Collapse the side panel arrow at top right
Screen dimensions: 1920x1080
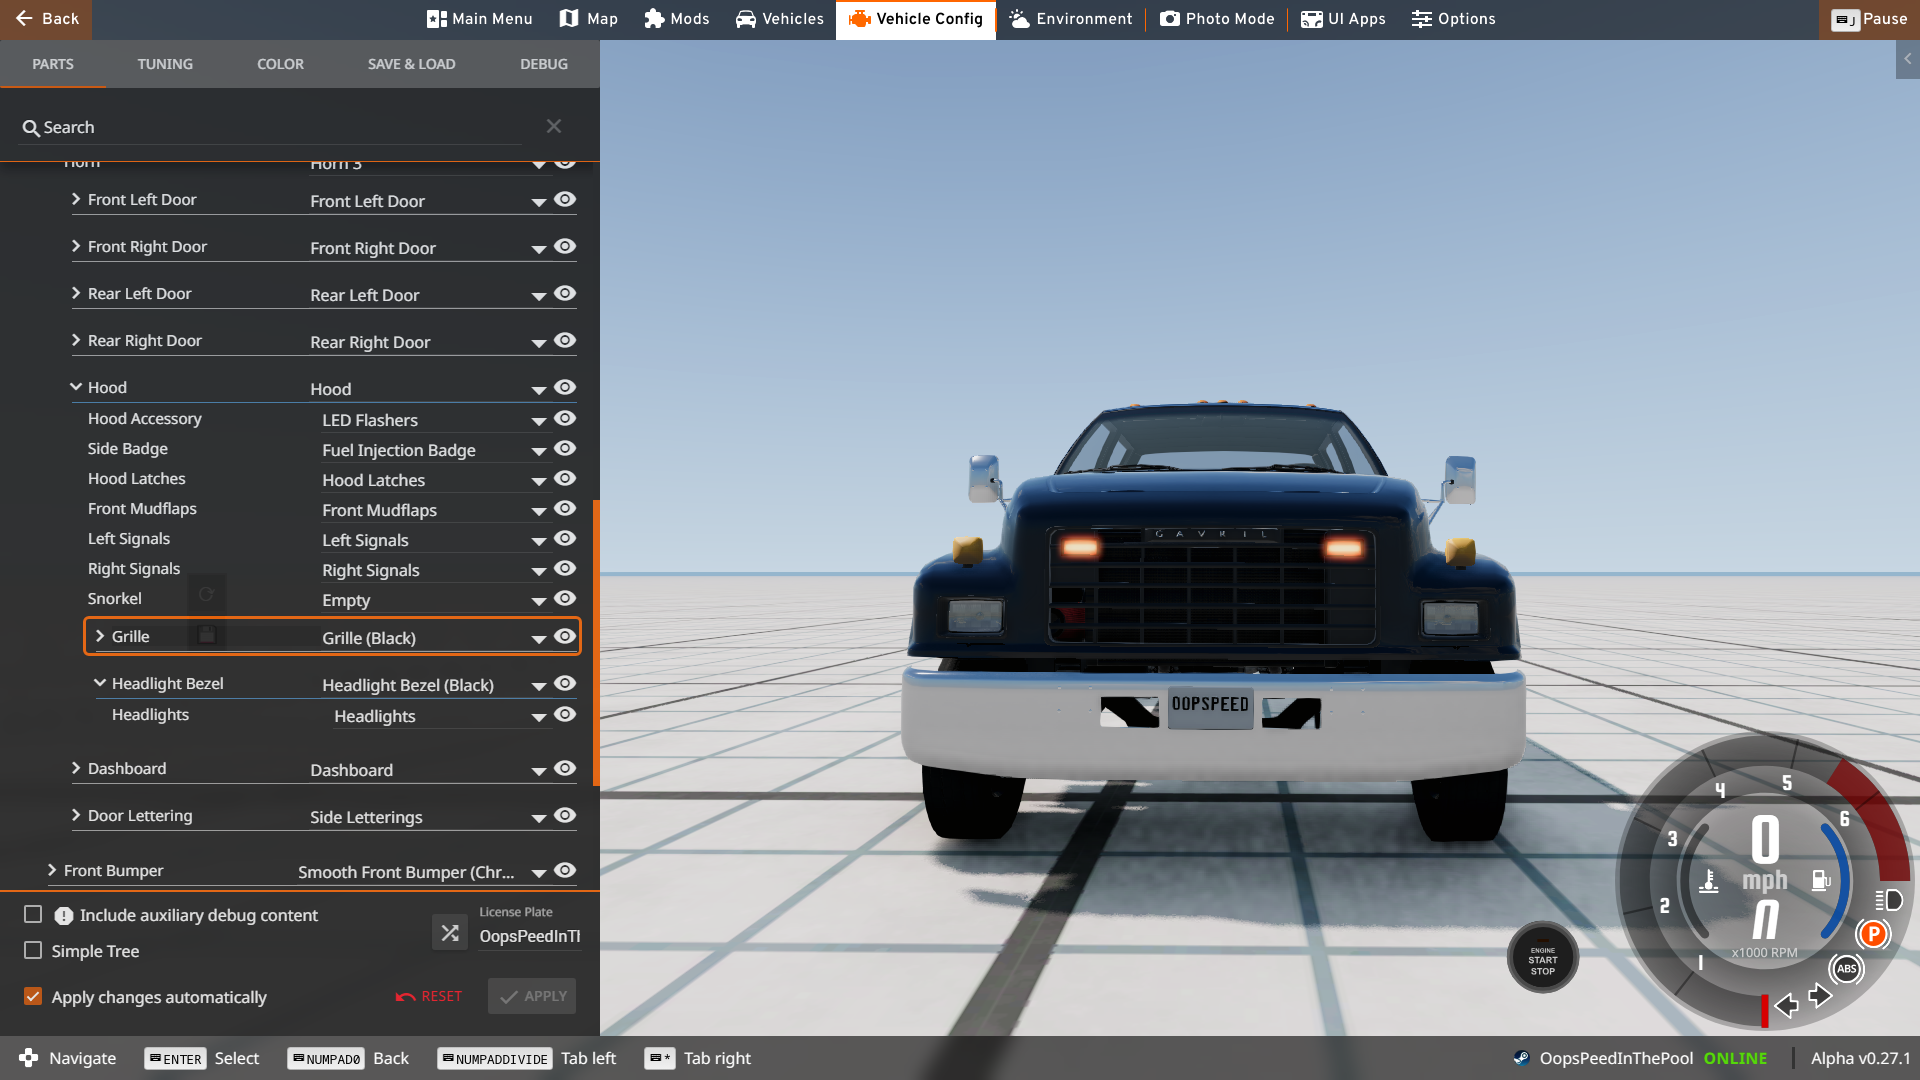1907,59
